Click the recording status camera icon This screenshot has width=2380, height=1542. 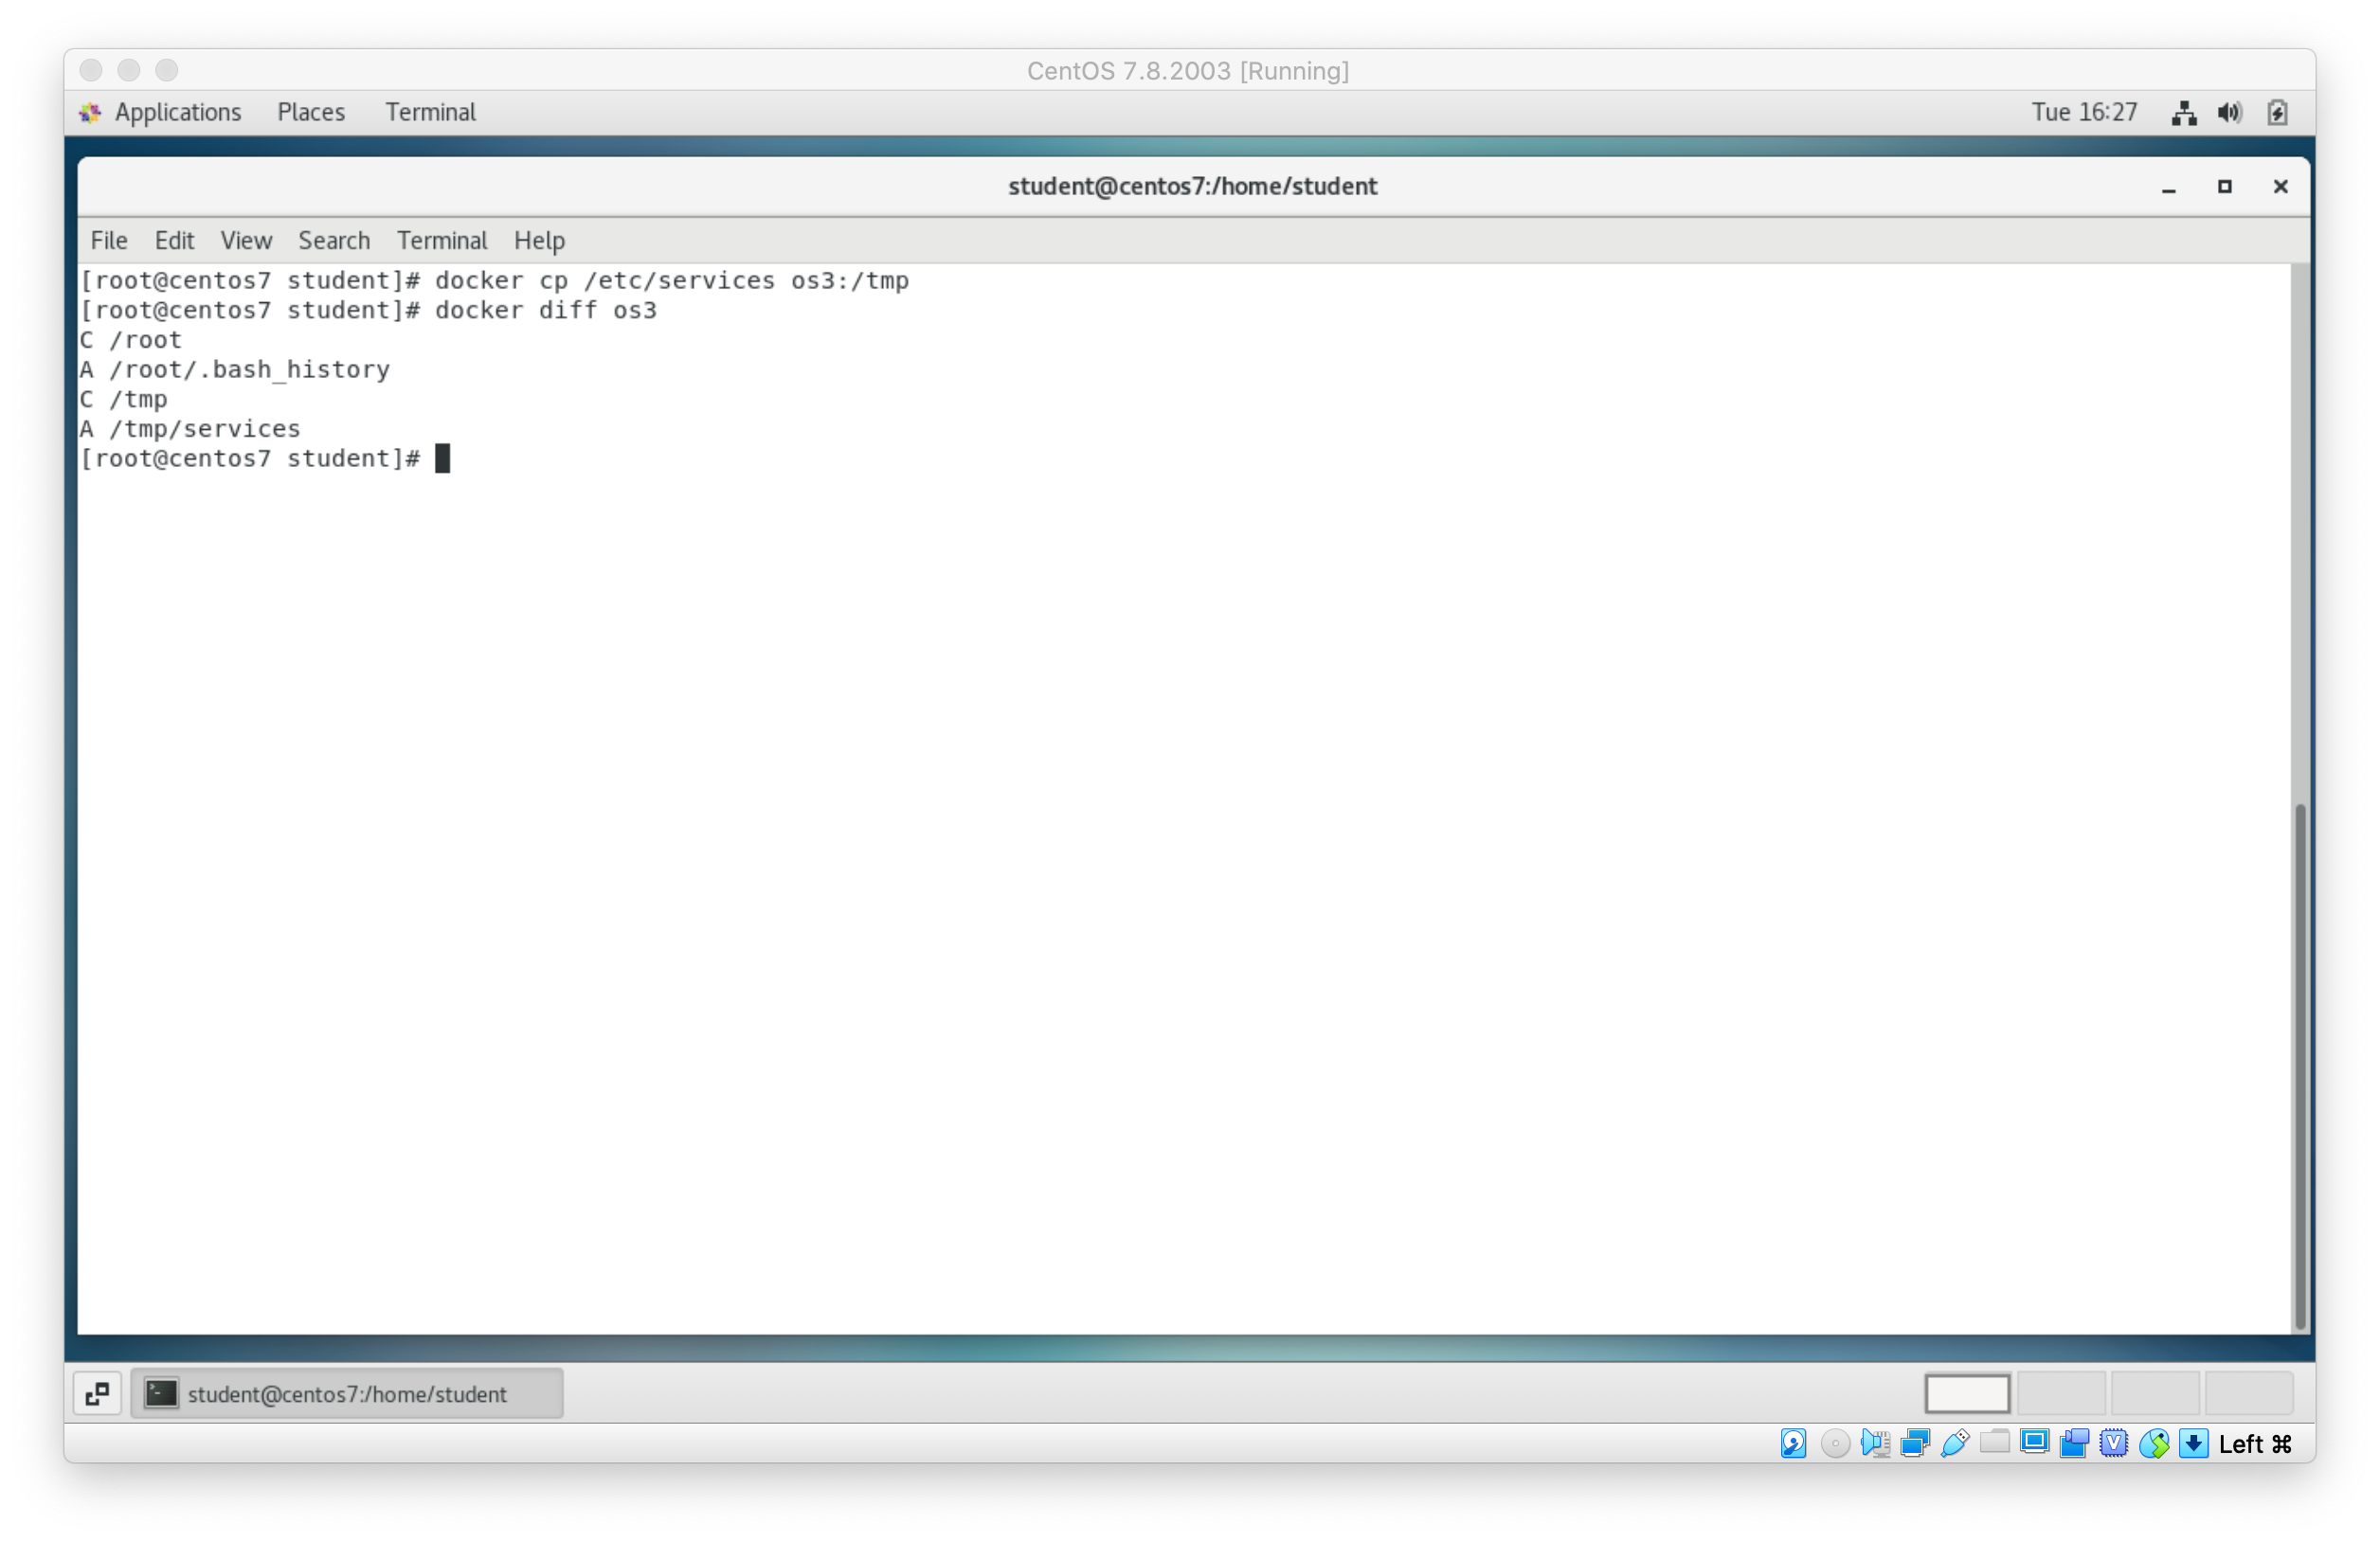coord(2074,1443)
